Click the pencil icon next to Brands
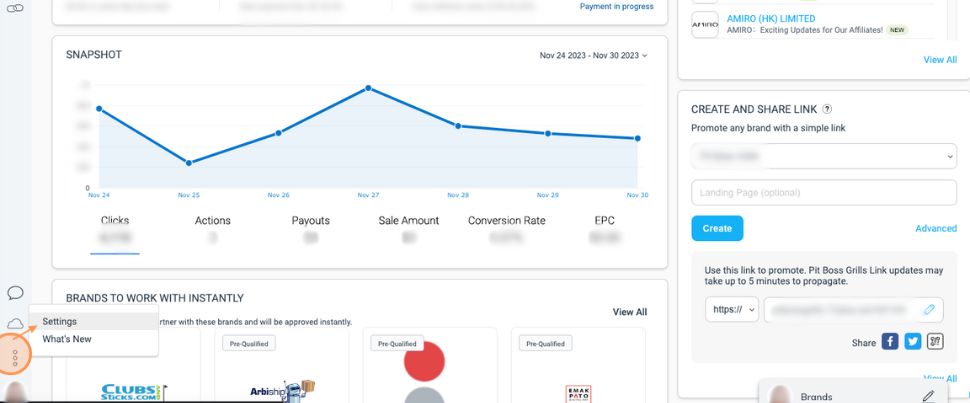The width and height of the screenshot is (970, 403). pyautogui.click(x=928, y=396)
